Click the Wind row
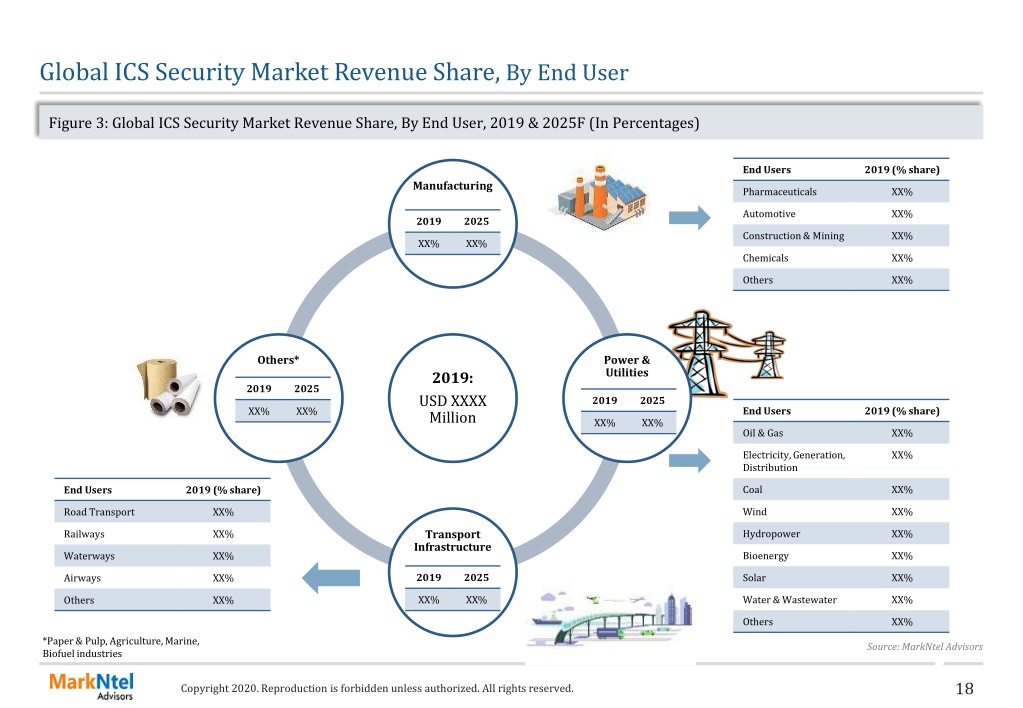1023x708 pixels. [x=841, y=512]
